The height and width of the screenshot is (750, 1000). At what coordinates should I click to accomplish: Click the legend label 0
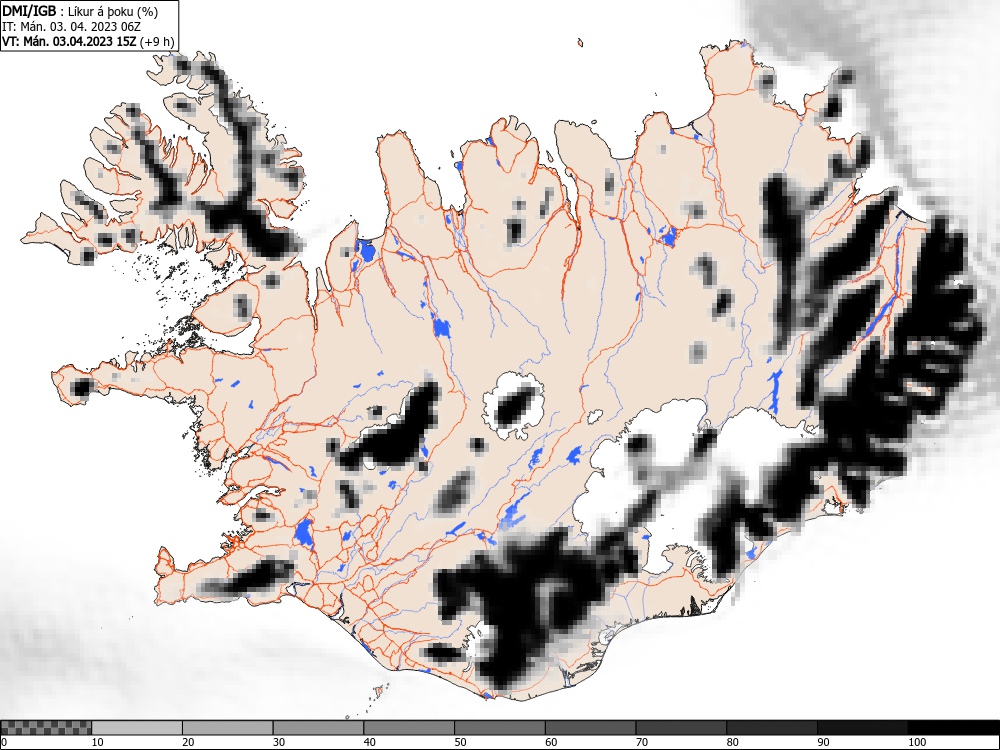point(4,742)
